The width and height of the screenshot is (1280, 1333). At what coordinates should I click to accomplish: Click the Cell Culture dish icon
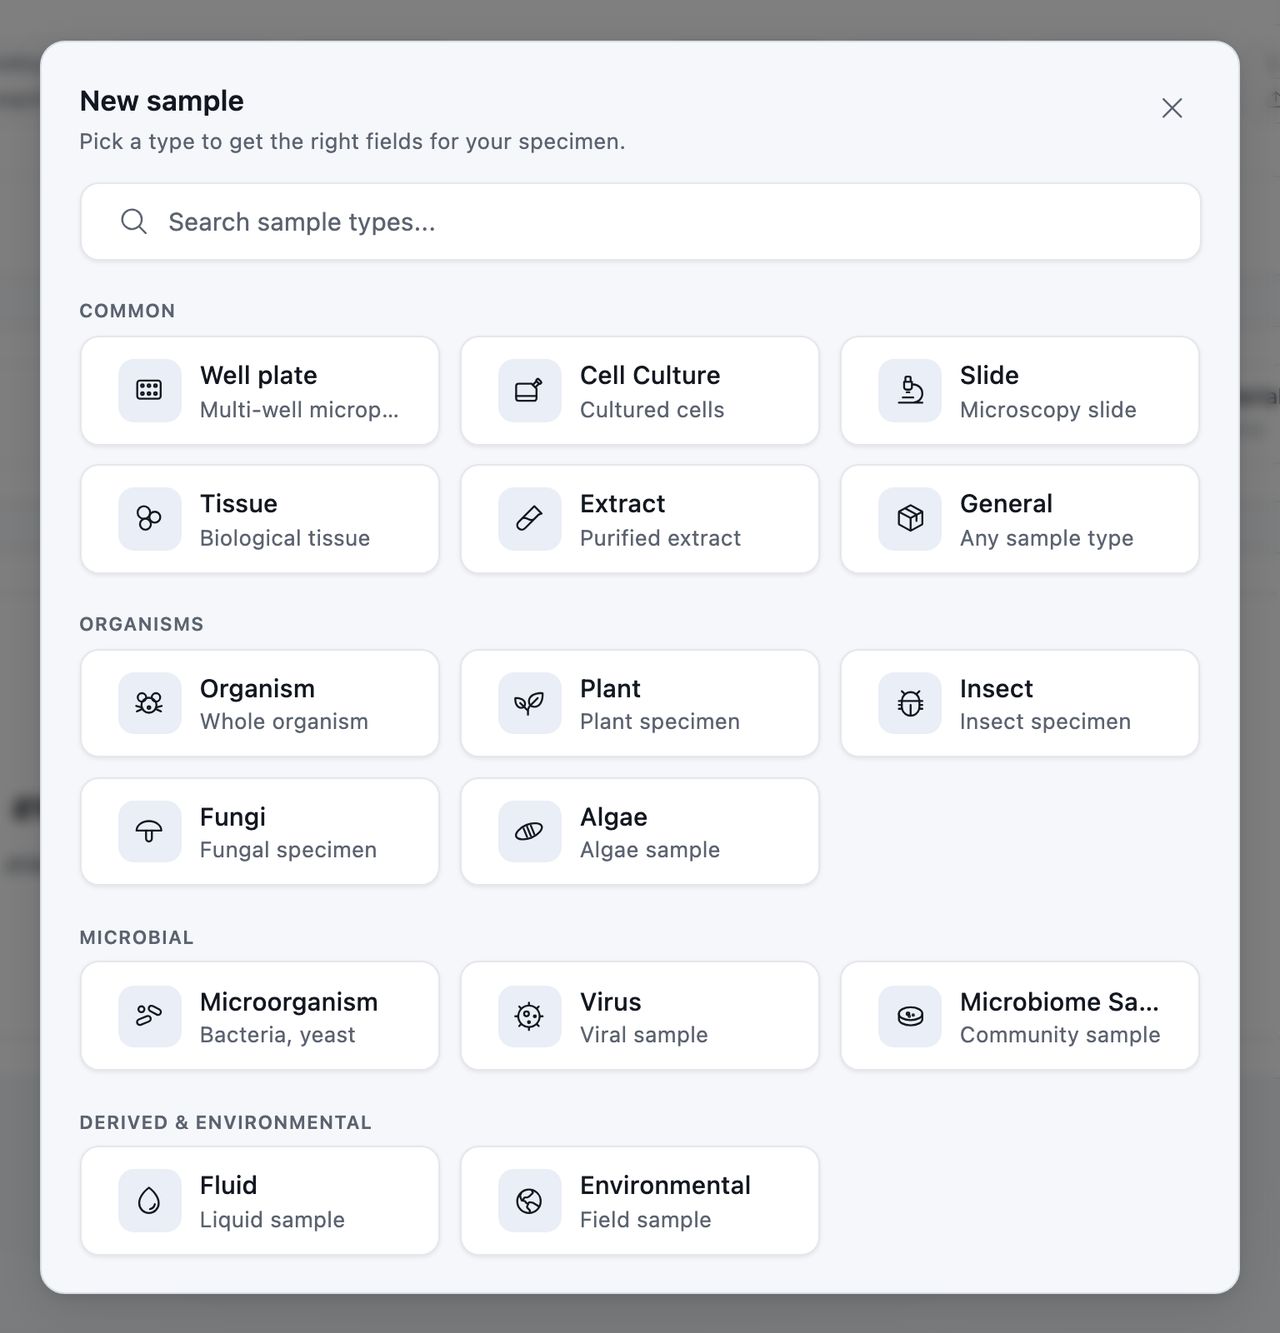(x=529, y=391)
